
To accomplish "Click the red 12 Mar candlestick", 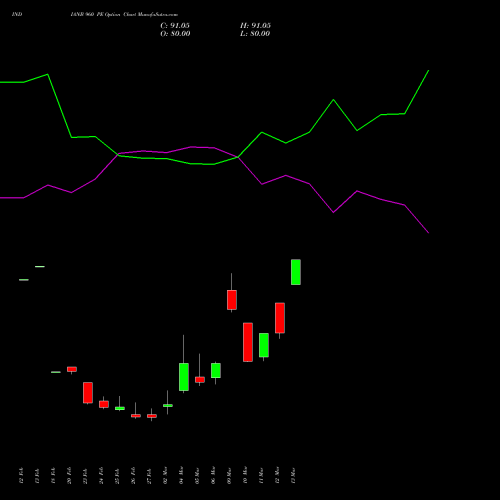I will (280, 318).
